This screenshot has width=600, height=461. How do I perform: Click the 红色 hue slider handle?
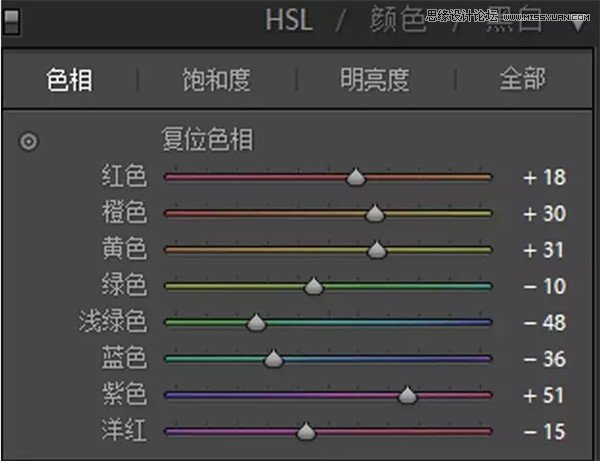(x=356, y=177)
